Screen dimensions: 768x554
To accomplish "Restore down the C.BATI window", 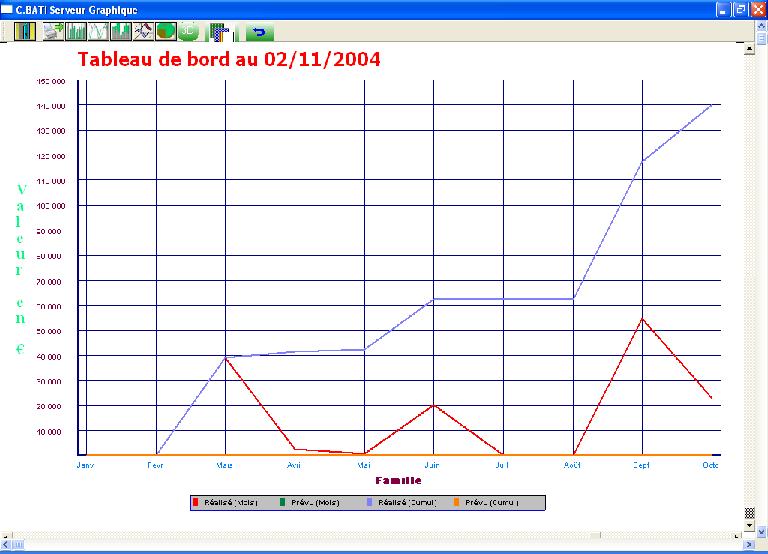I will pyautogui.click(x=741, y=9).
